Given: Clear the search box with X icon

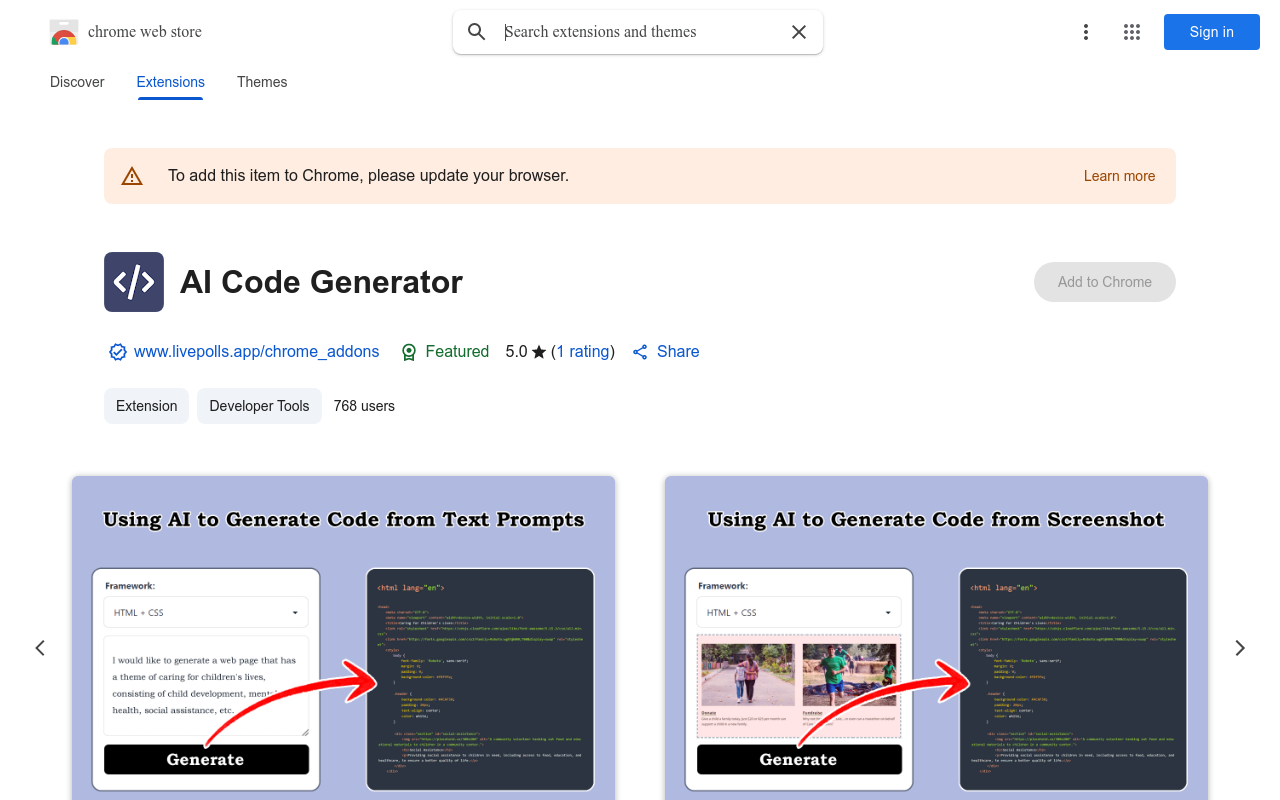Looking at the screenshot, I should (799, 32).
